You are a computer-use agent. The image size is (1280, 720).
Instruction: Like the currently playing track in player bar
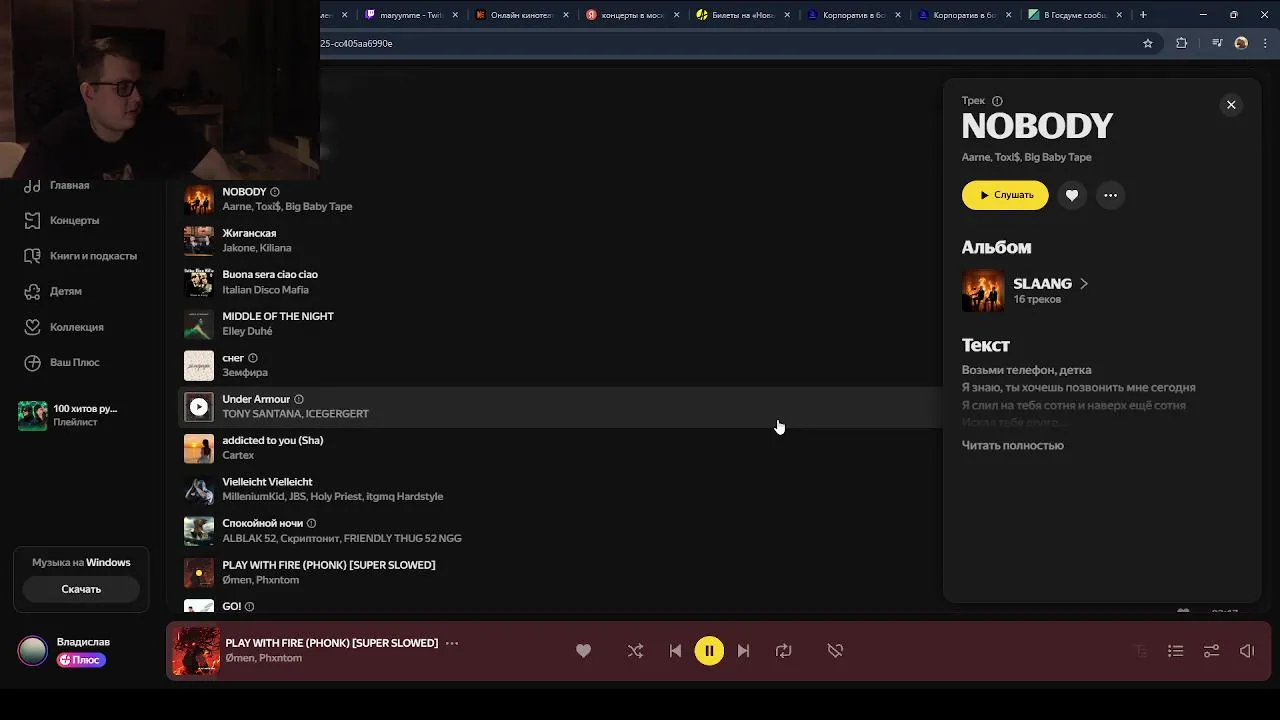tap(583, 651)
